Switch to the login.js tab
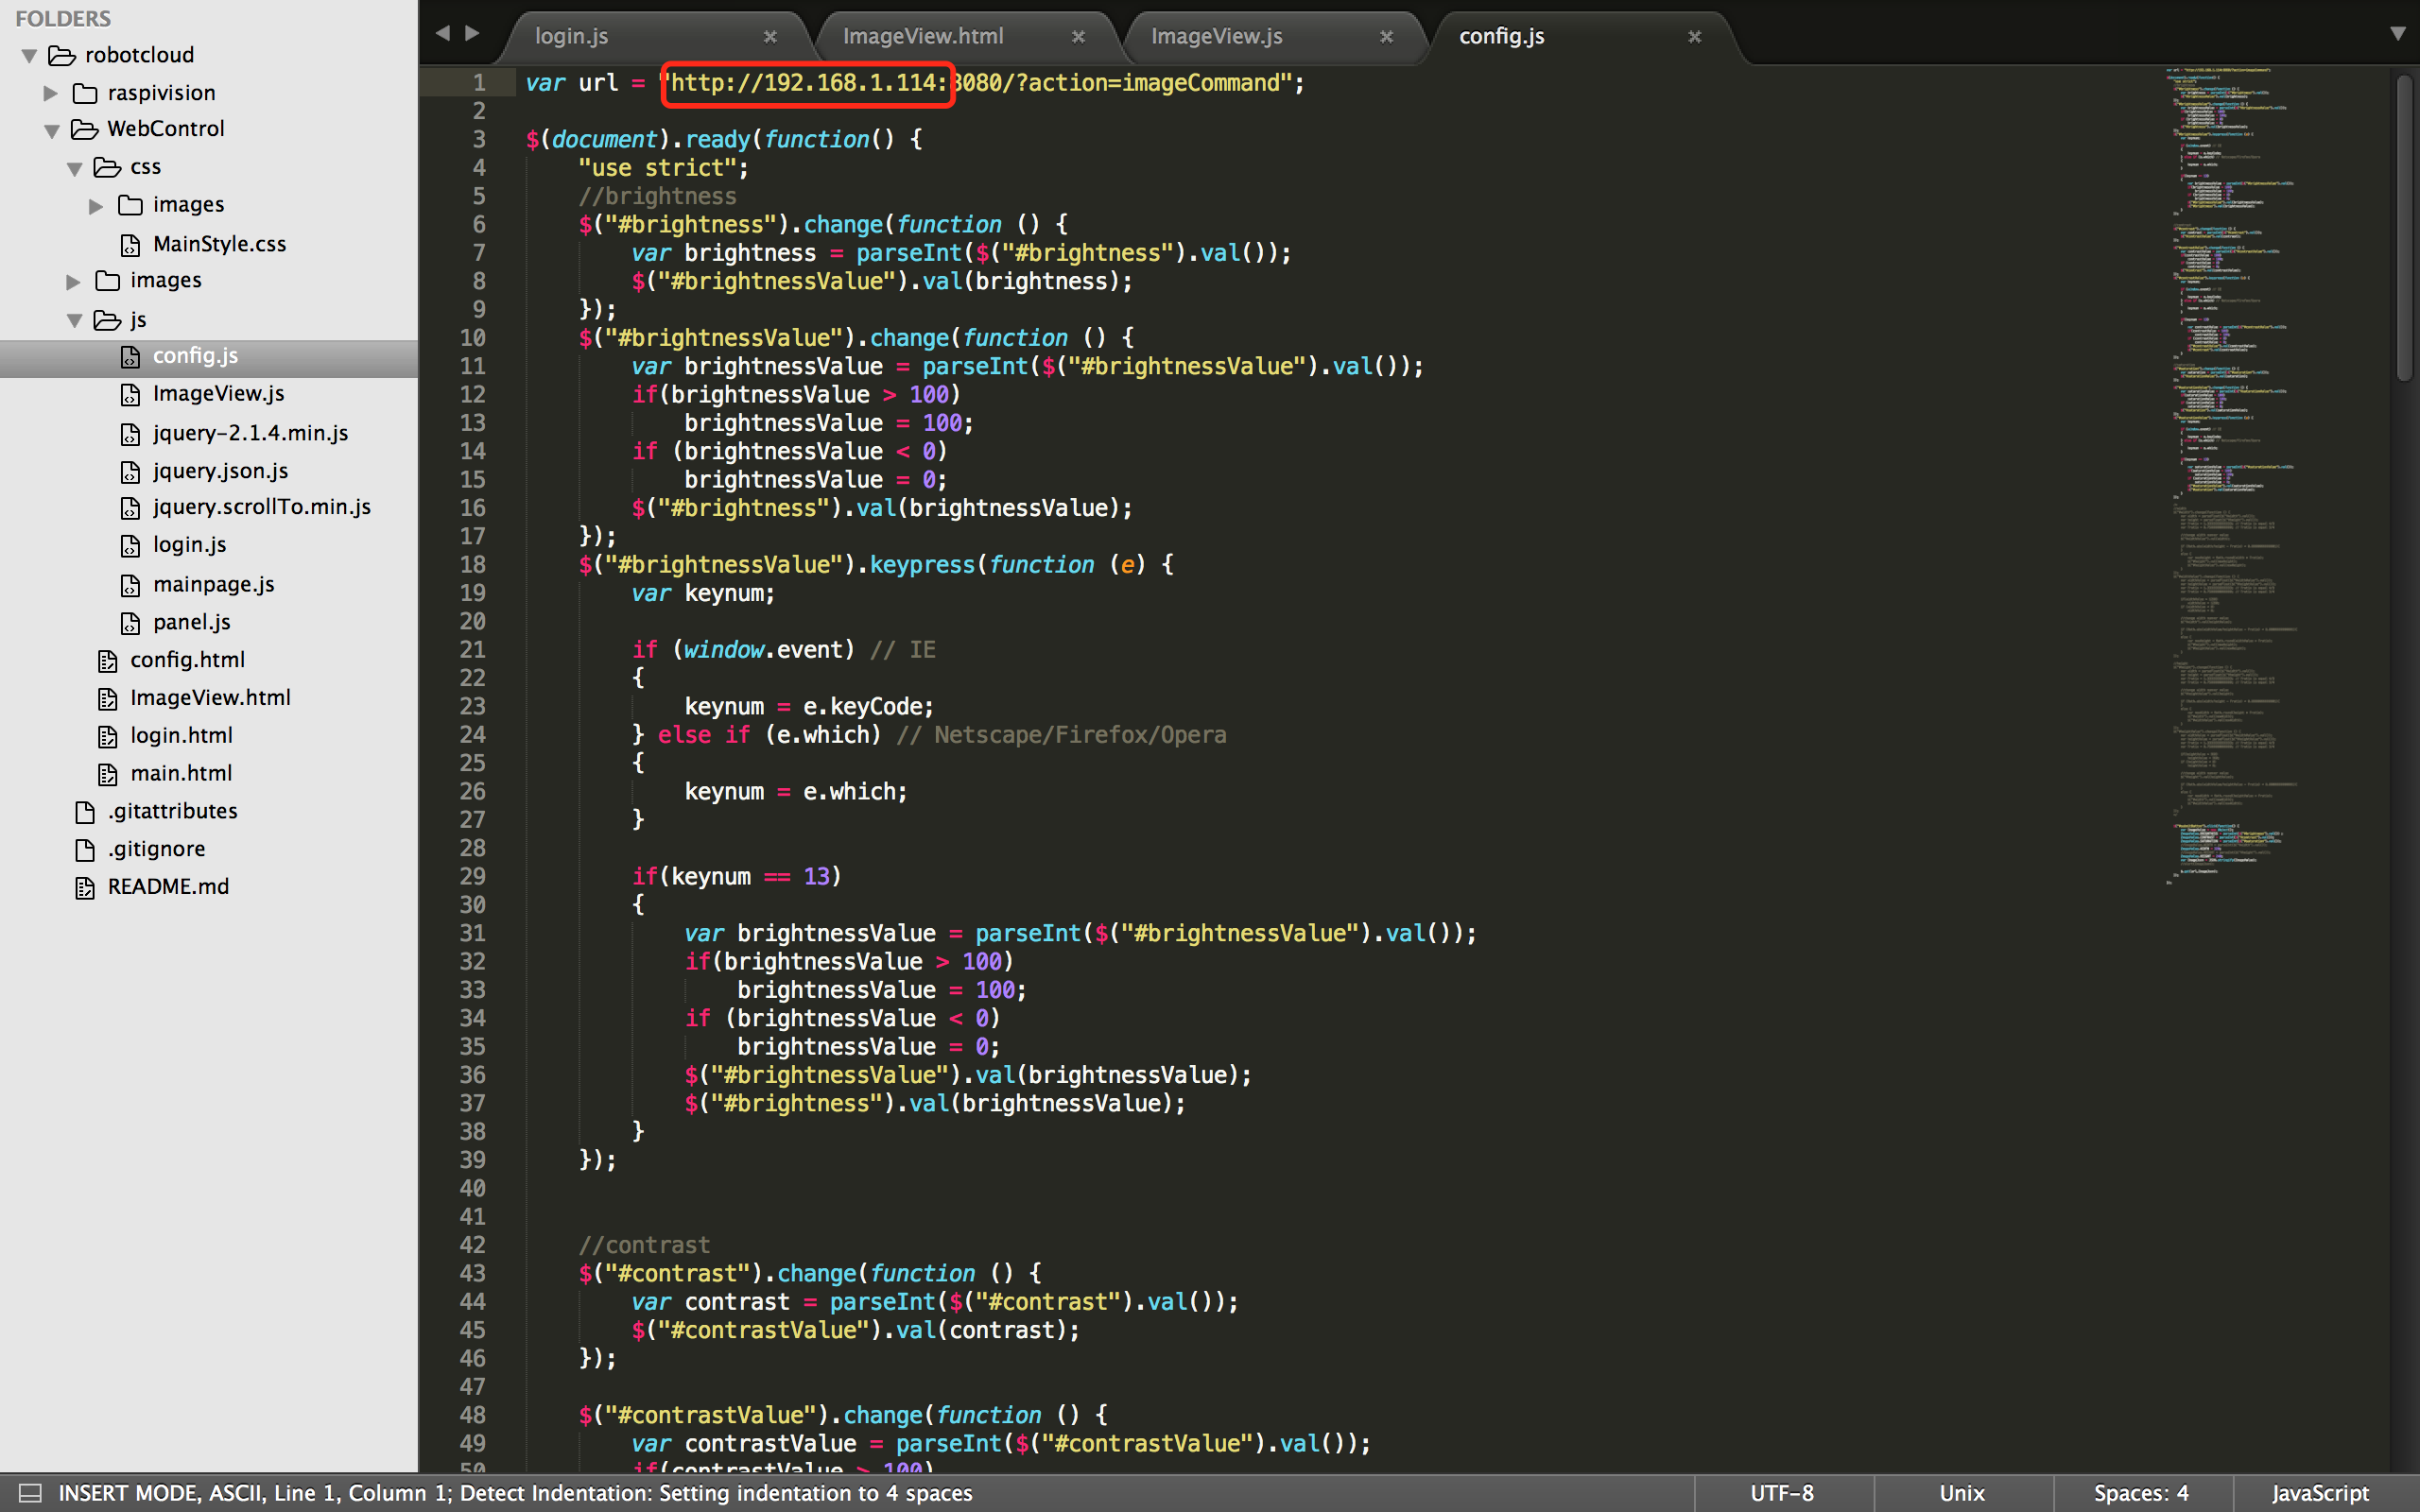Image resolution: width=2420 pixels, height=1512 pixels. (571, 37)
